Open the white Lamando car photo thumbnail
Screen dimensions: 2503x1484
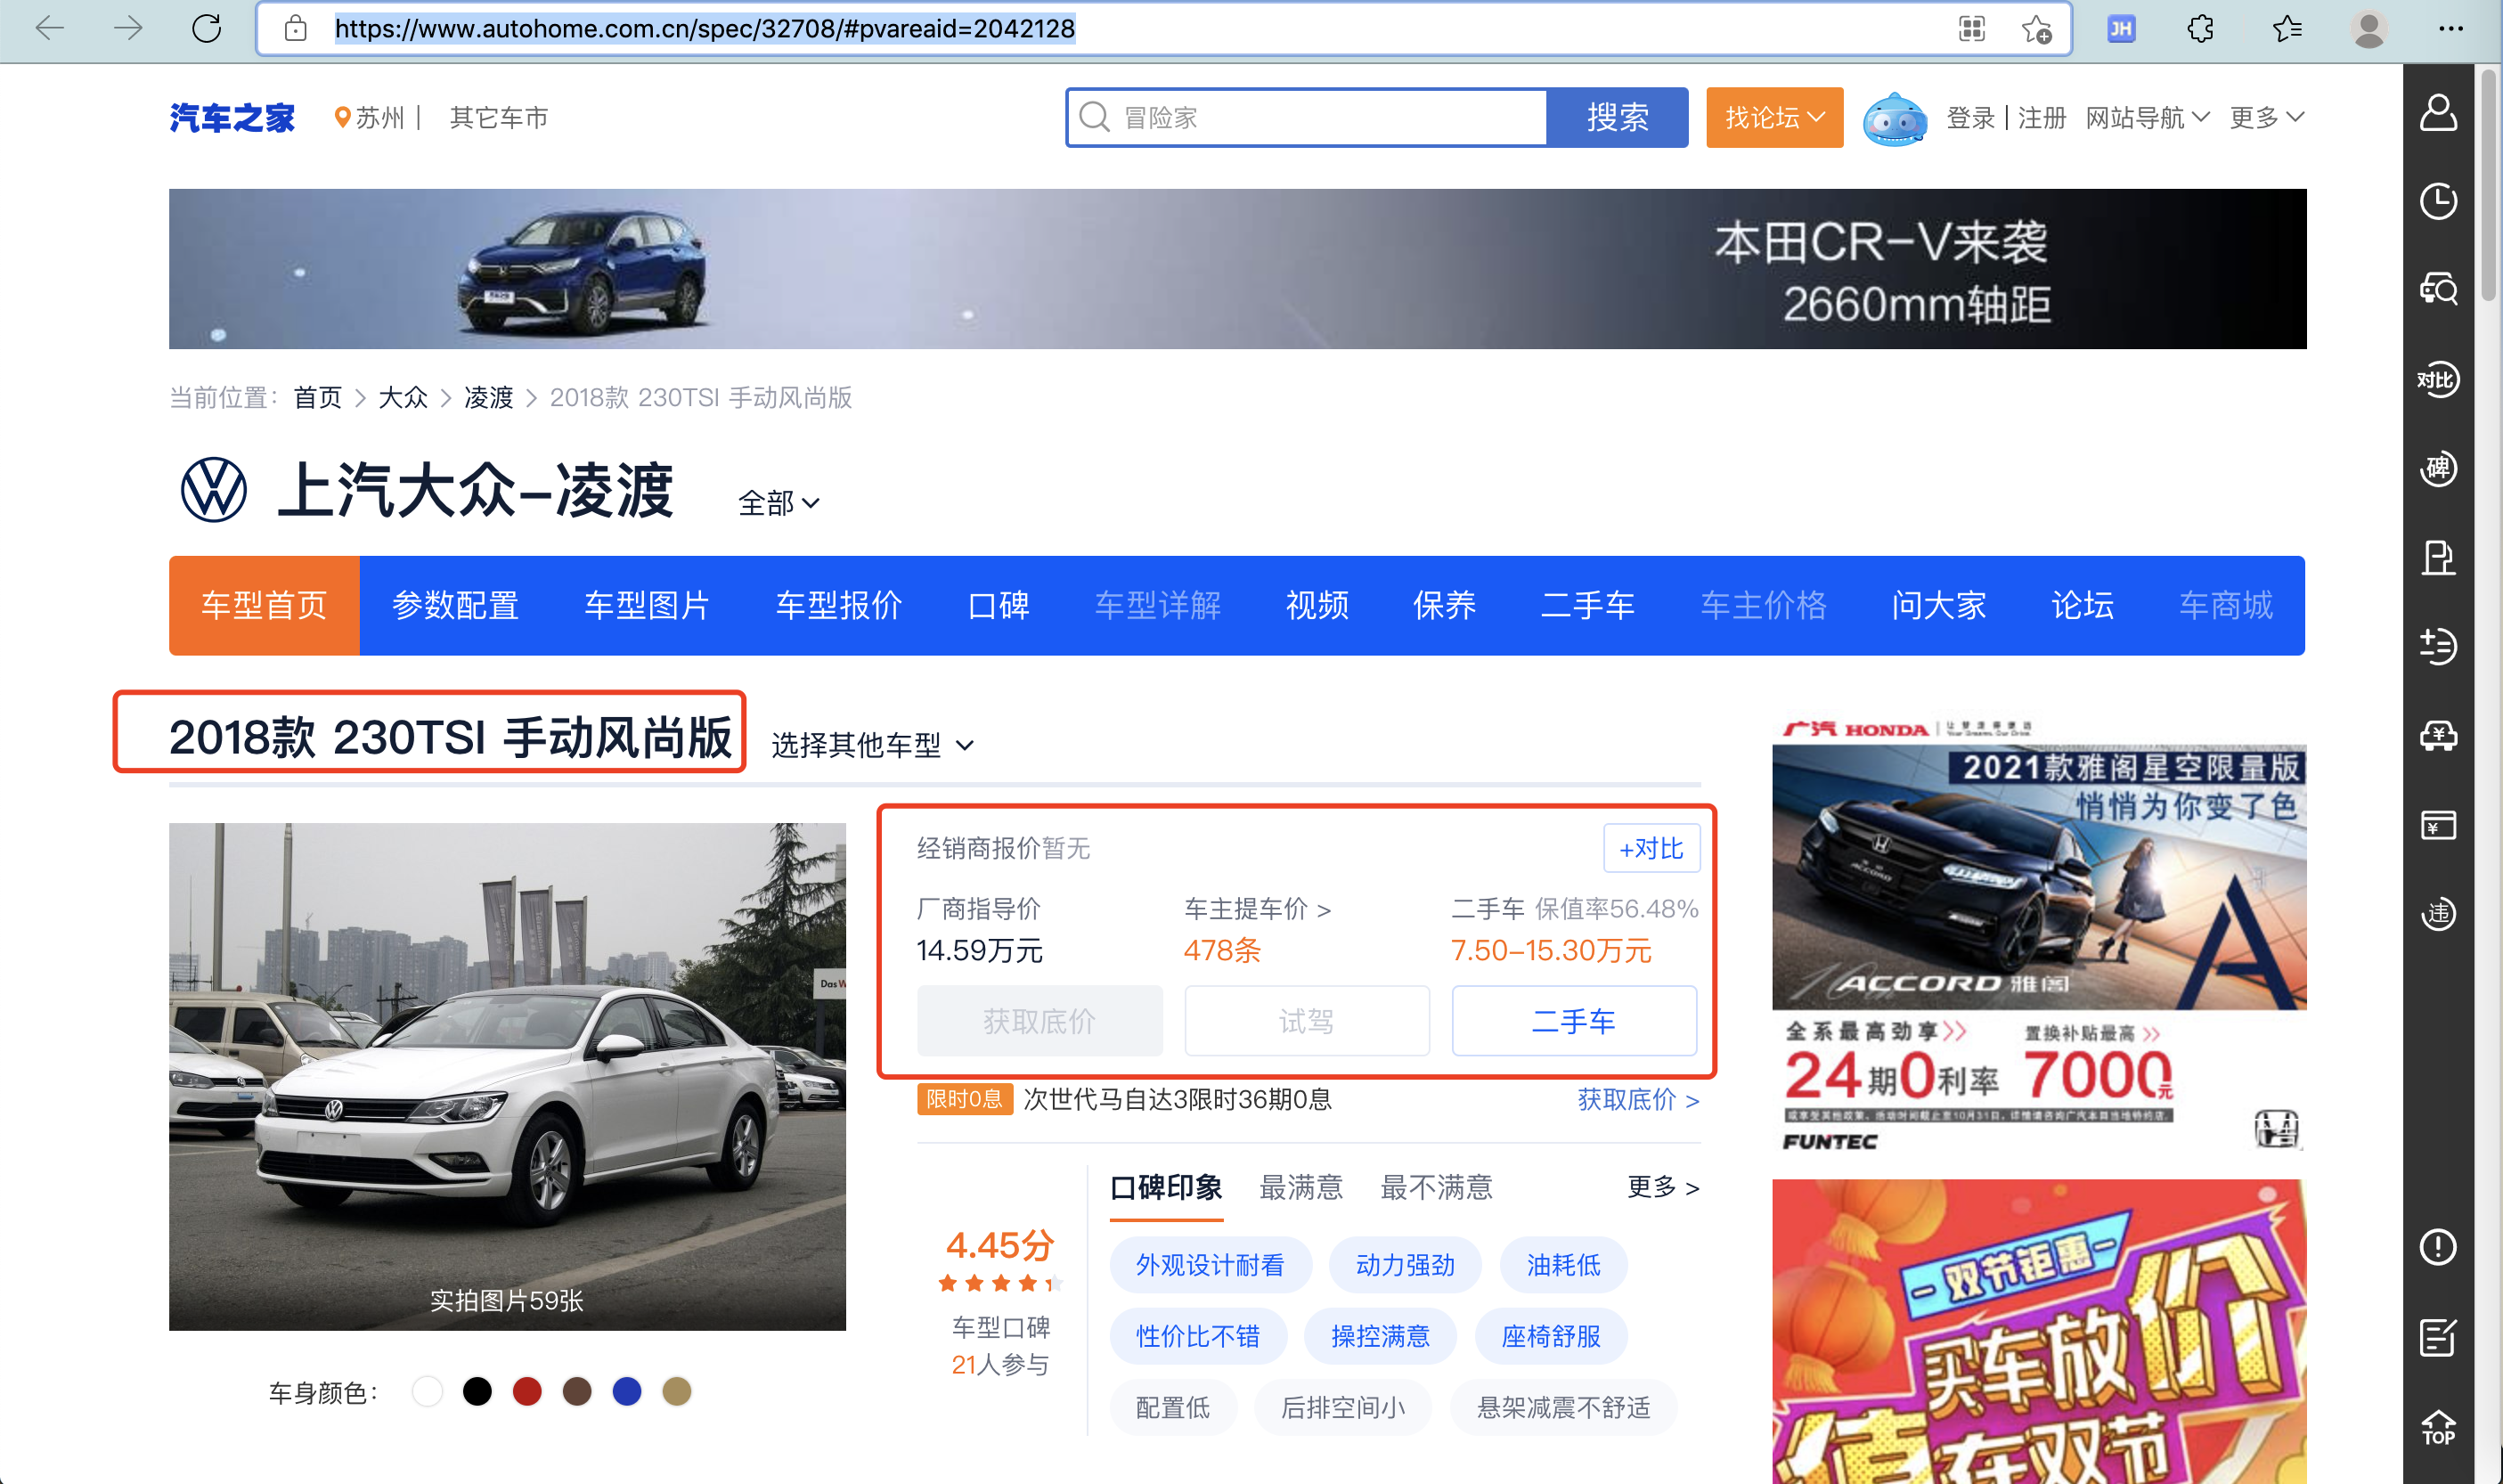507,1076
